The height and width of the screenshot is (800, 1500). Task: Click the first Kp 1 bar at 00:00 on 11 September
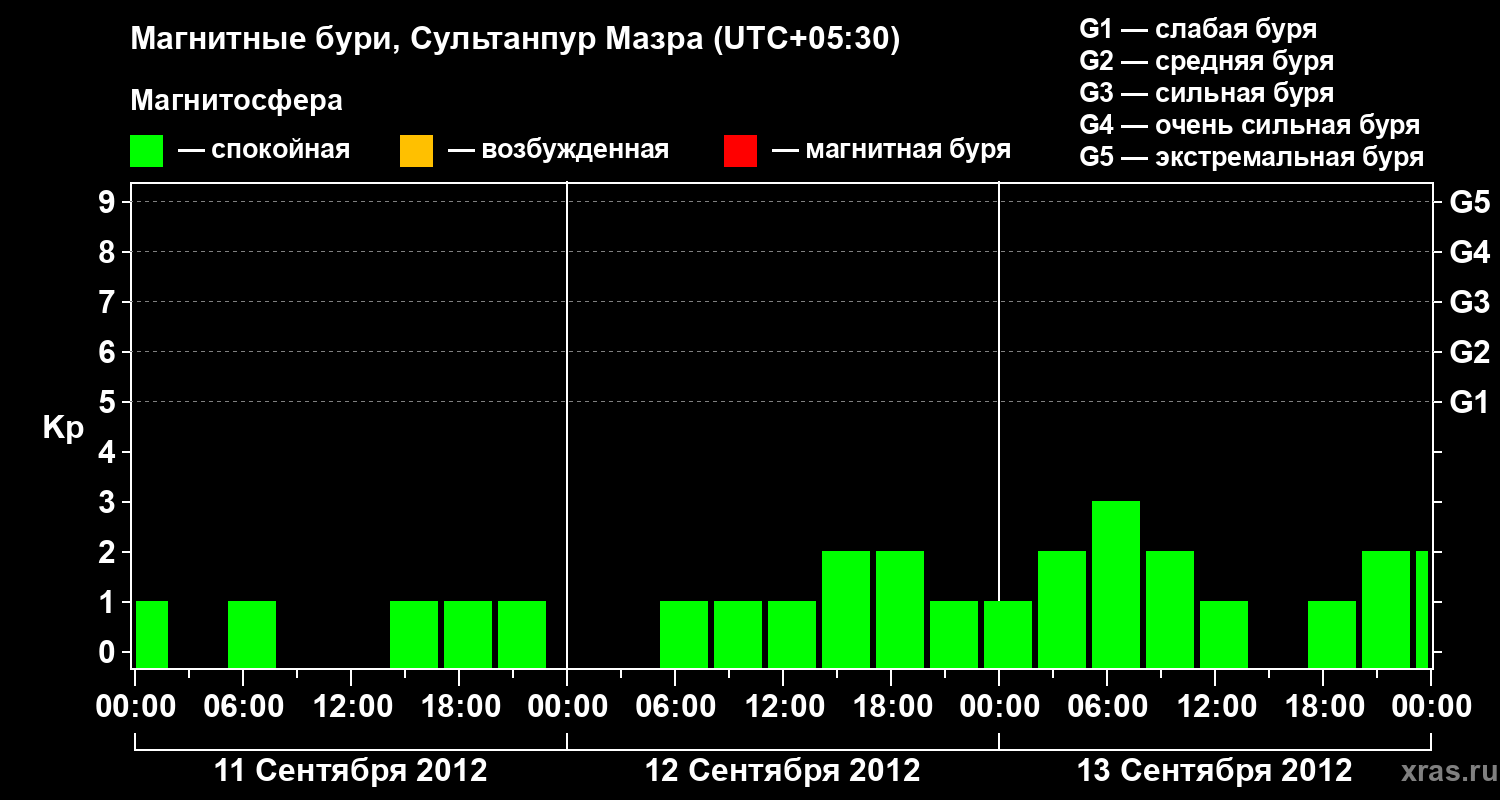[x=152, y=634]
